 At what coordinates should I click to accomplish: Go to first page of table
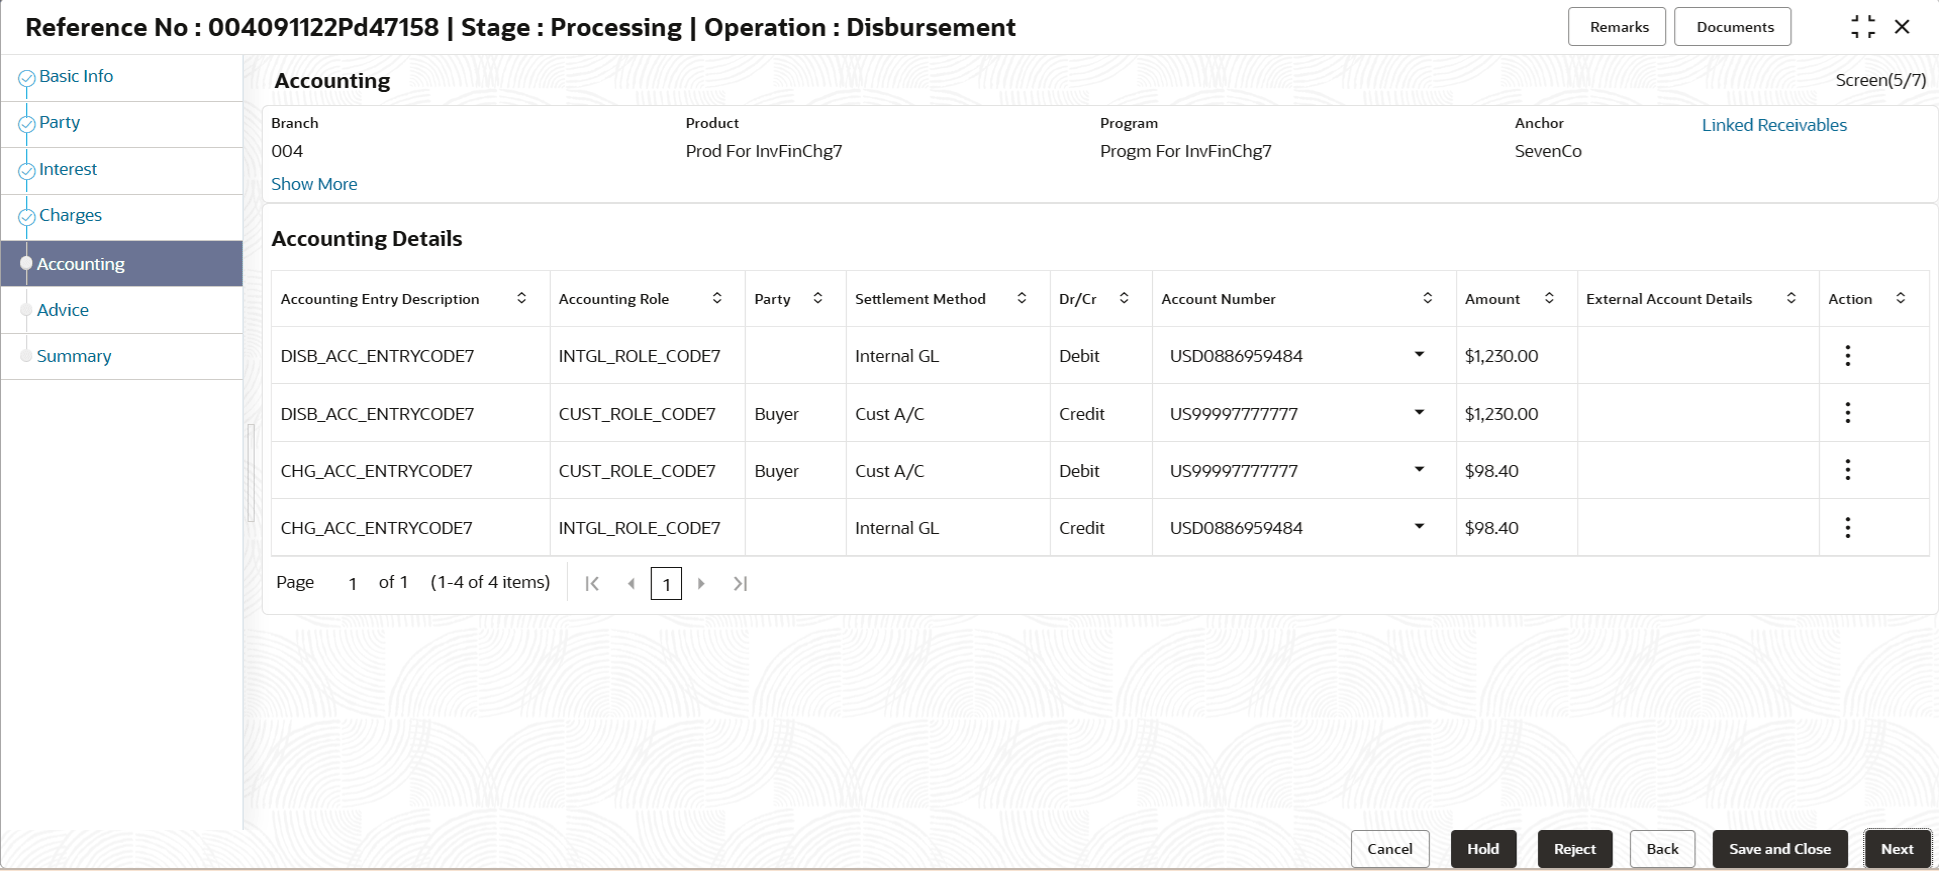[592, 583]
